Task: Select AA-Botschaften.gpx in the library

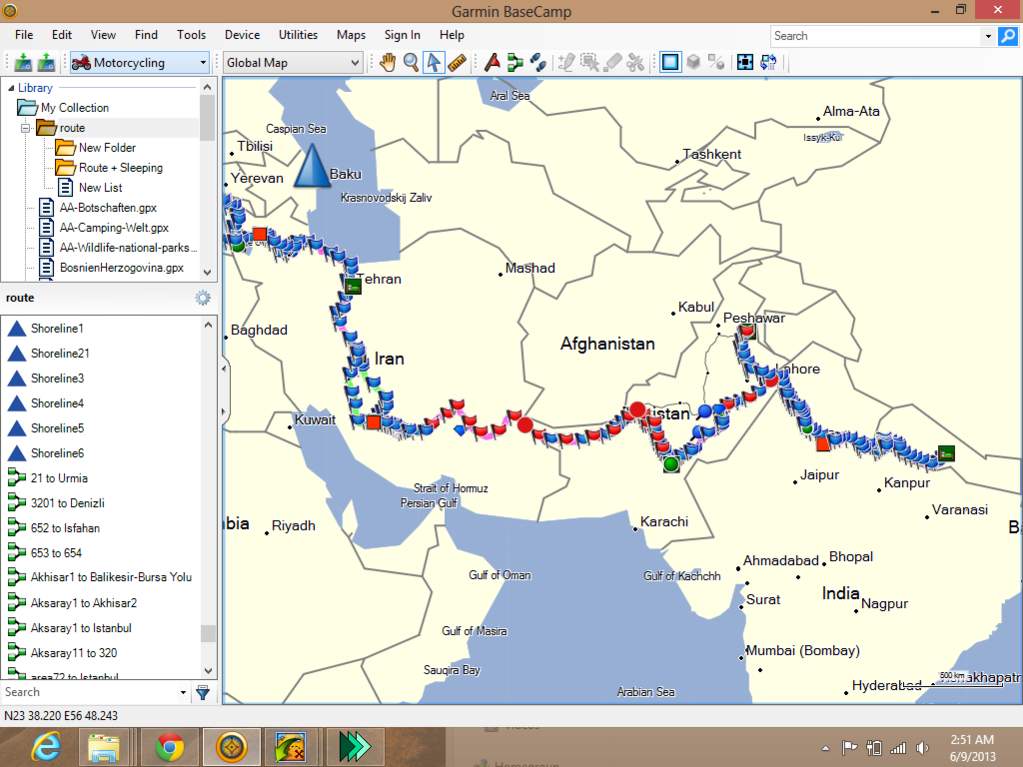Action: click(x=108, y=208)
